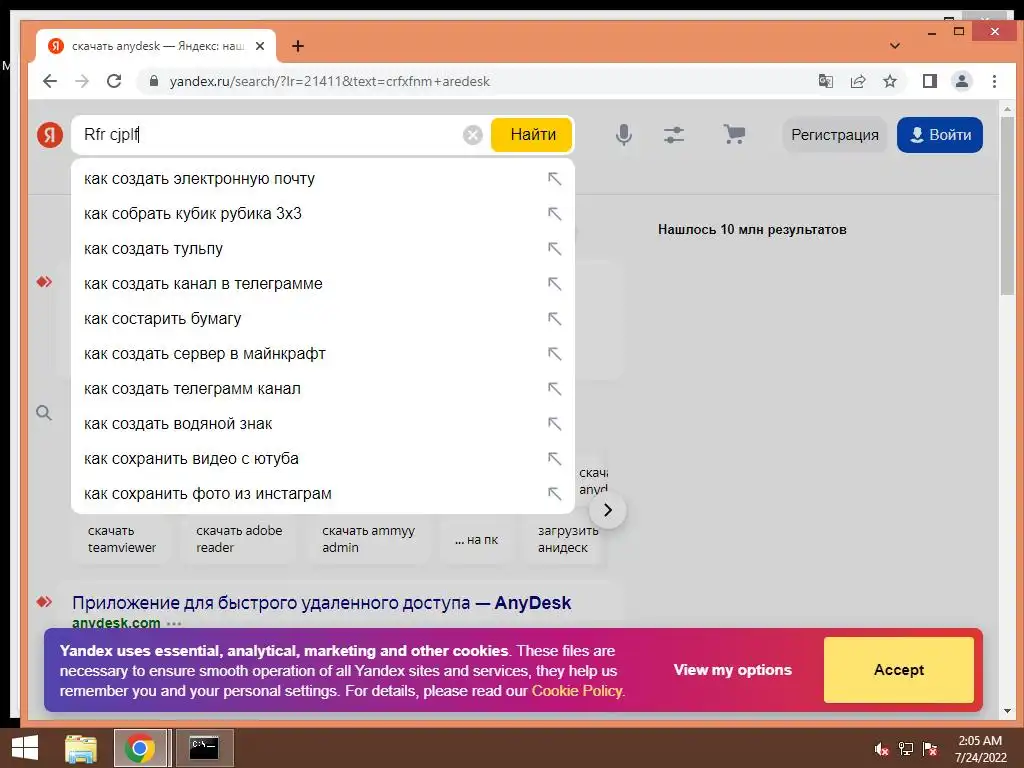Open View my options for cookies
Image resolution: width=1024 pixels, height=768 pixels.
[x=733, y=670]
